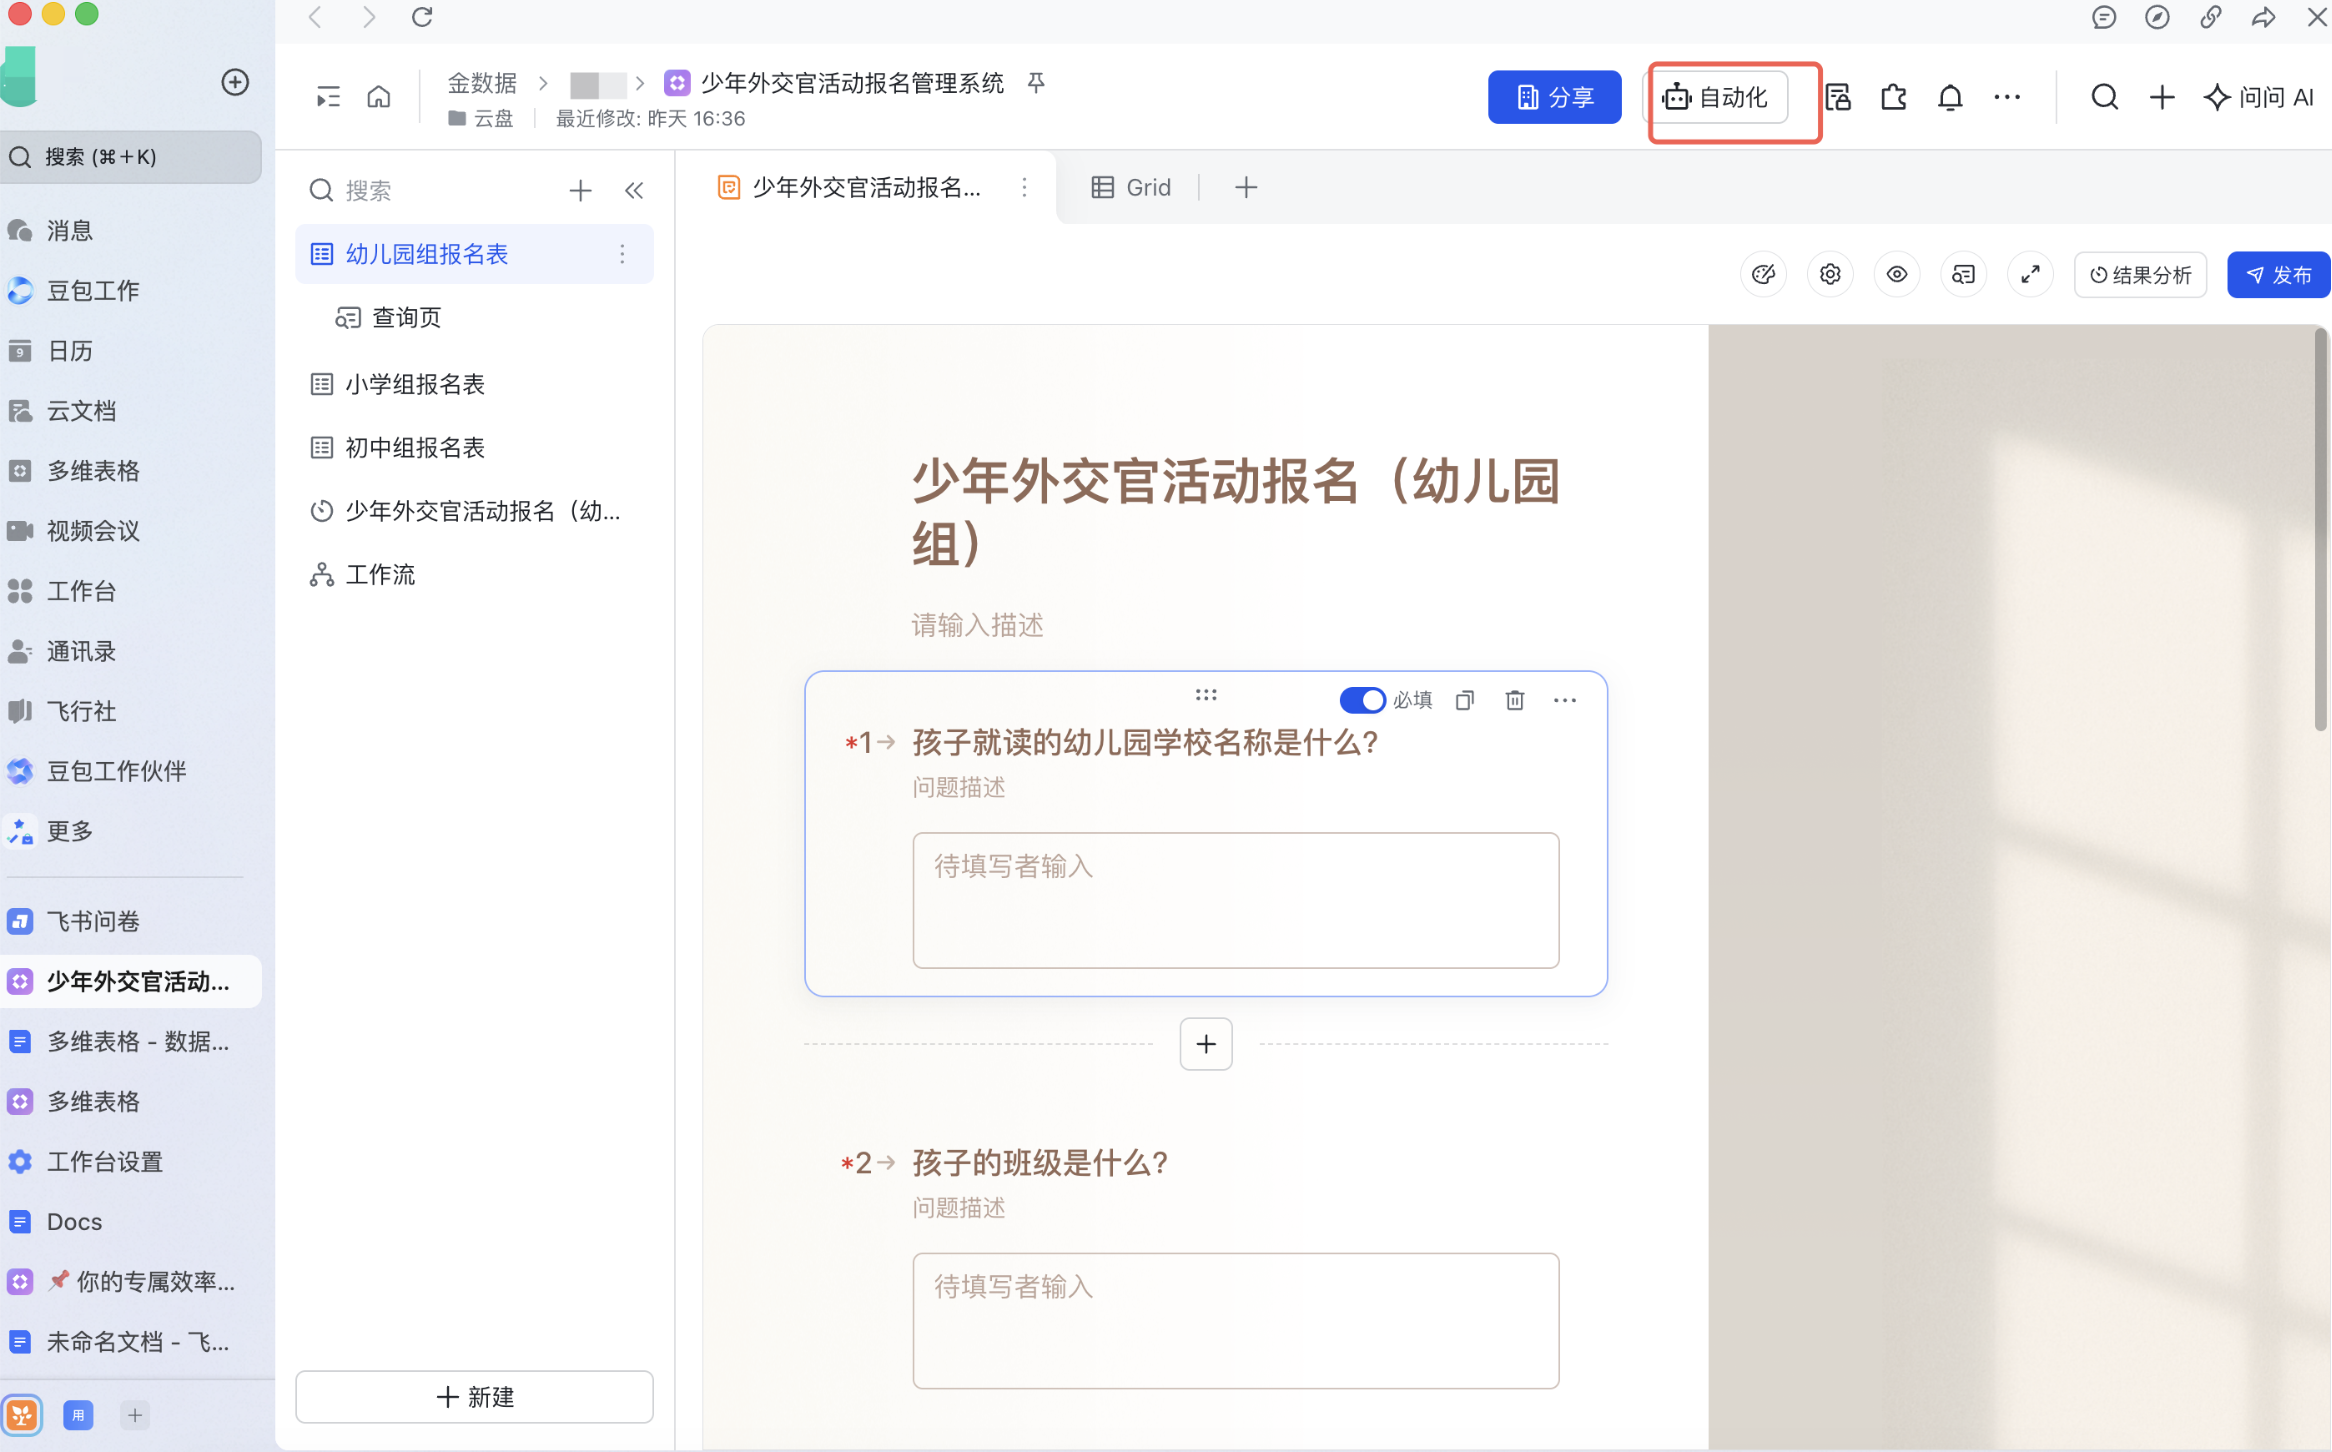Open 消息 in the left navigation
The width and height of the screenshot is (2332, 1452).
pyautogui.click(x=131, y=231)
